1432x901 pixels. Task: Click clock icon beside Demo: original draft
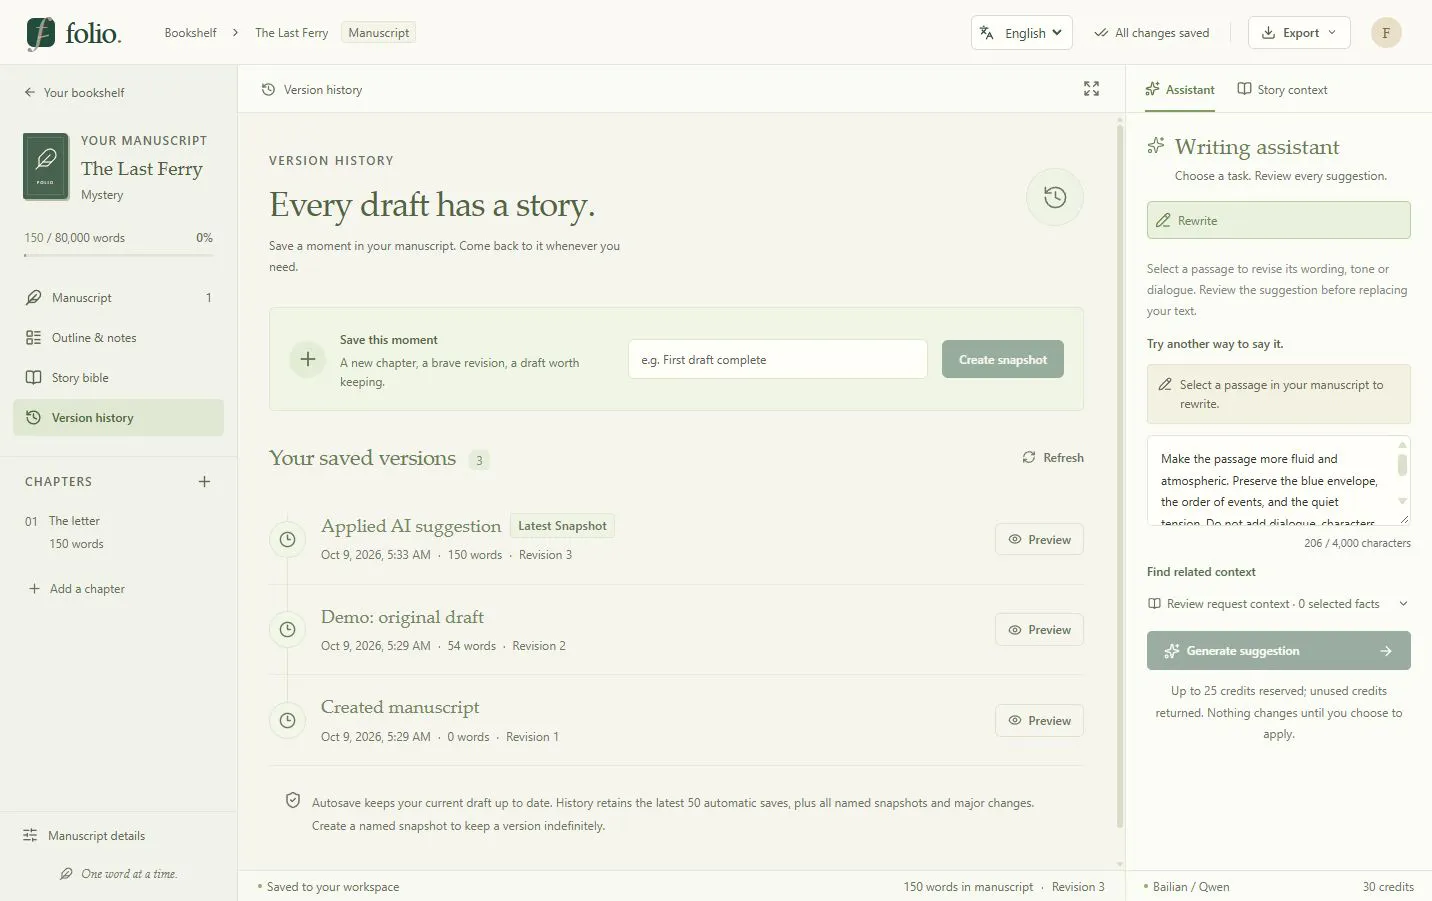(x=287, y=630)
